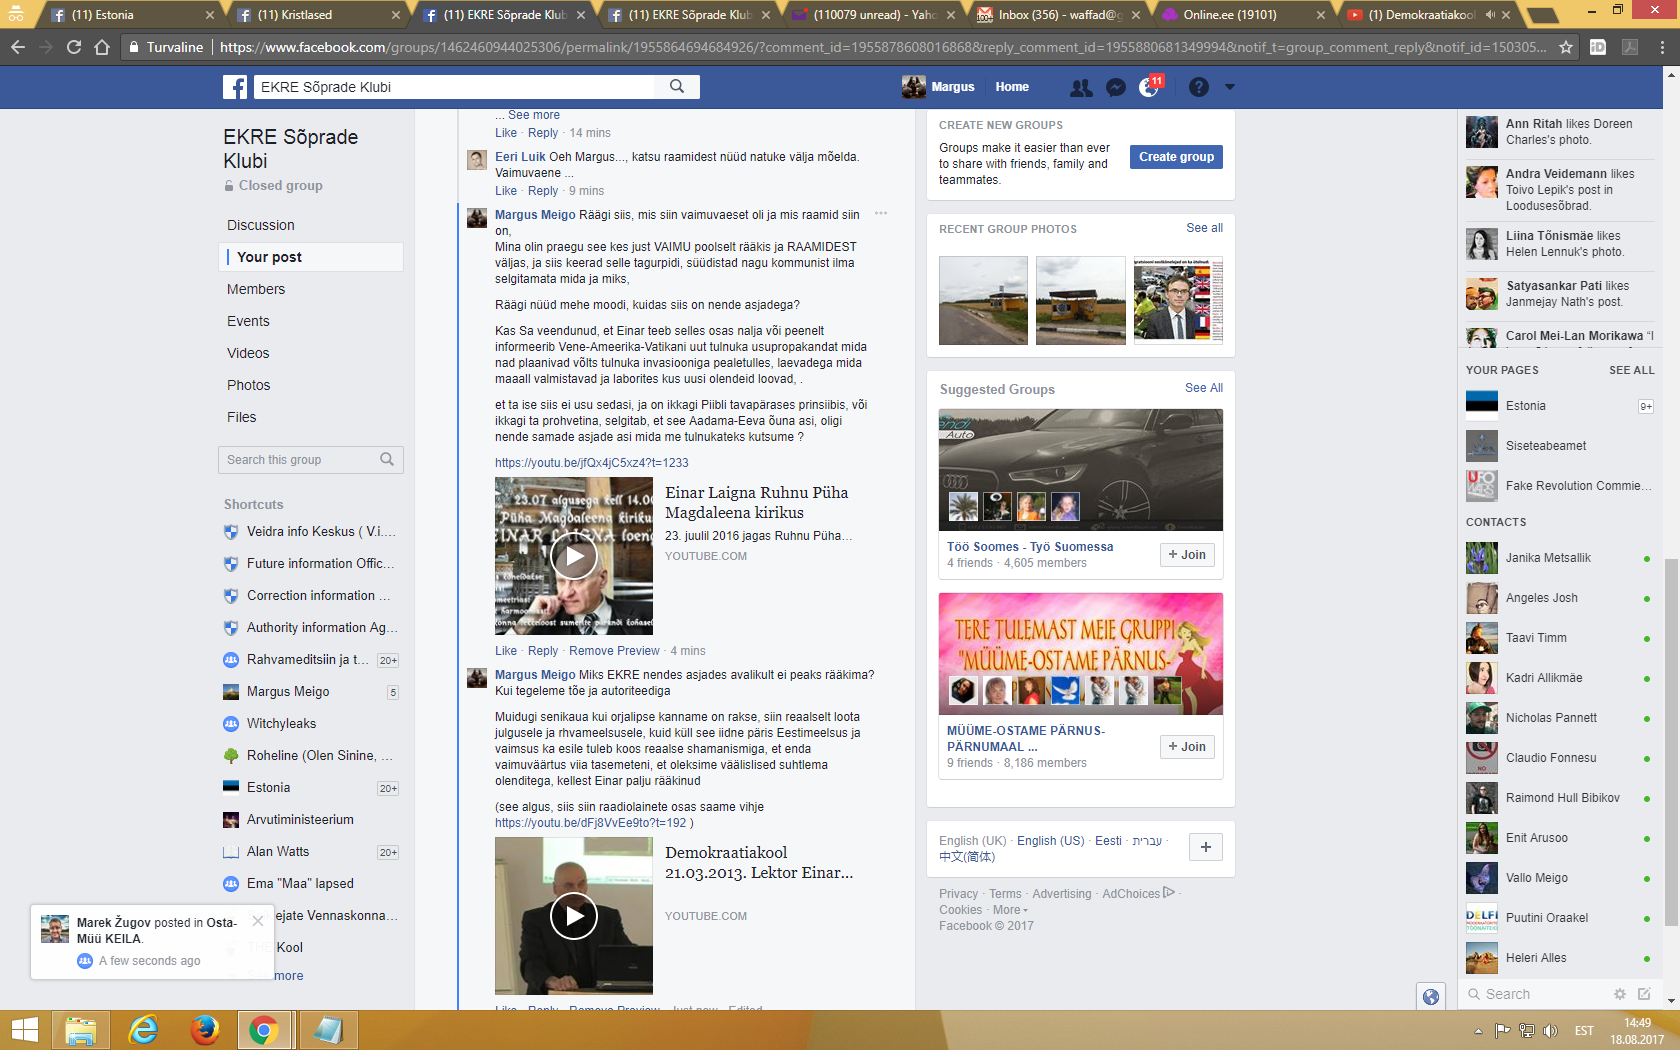This screenshot has width=1680, height=1050.
Task: Click Create group button
Action: coord(1176,157)
